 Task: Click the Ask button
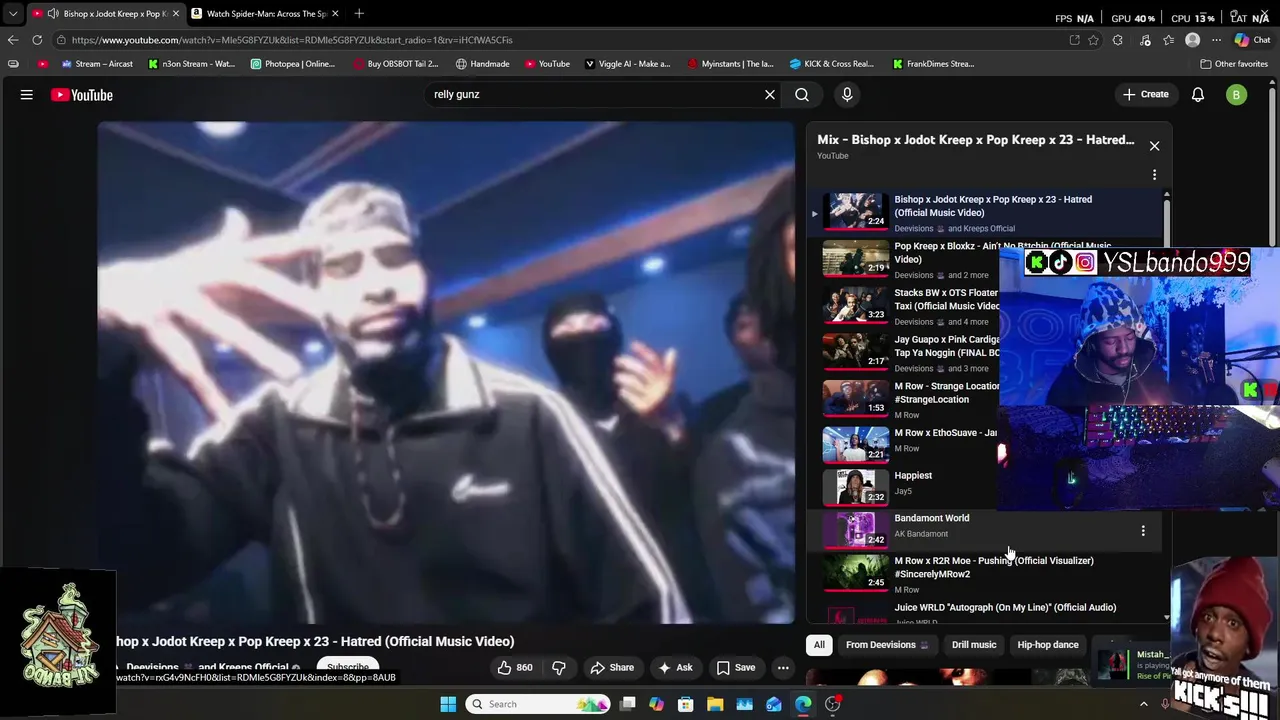pyautogui.click(x=675, y=667)
